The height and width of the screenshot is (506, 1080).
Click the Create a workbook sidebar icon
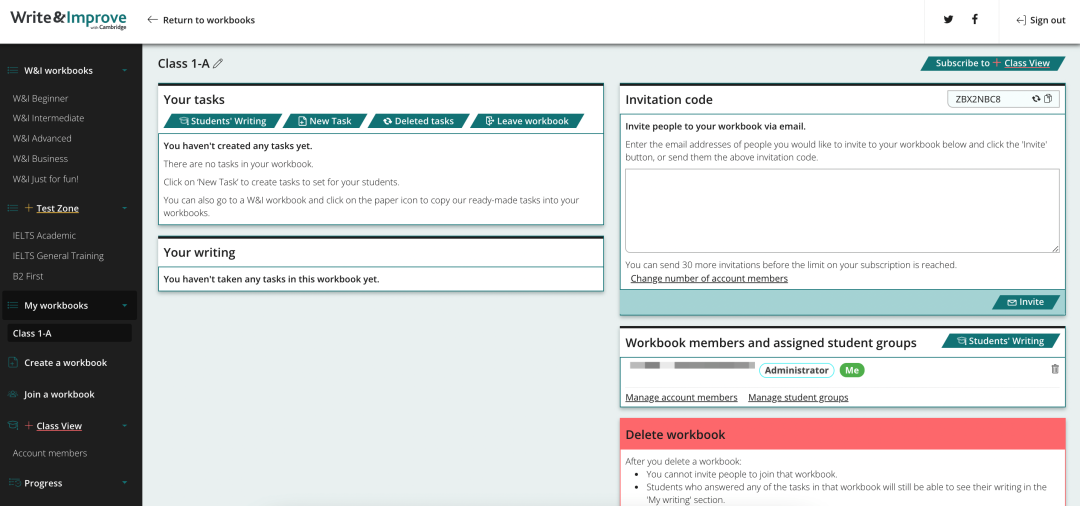pyautogui.click(x=13, y=363)
